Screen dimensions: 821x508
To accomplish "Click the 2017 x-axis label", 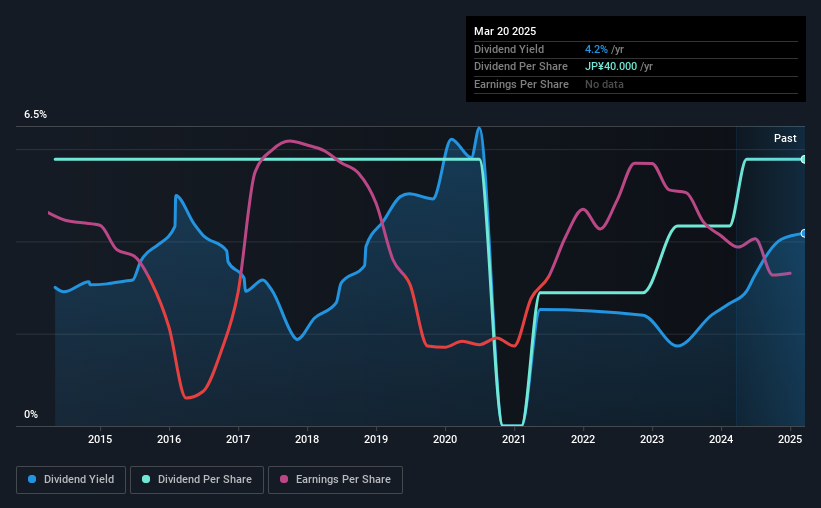I will [238, 439].
